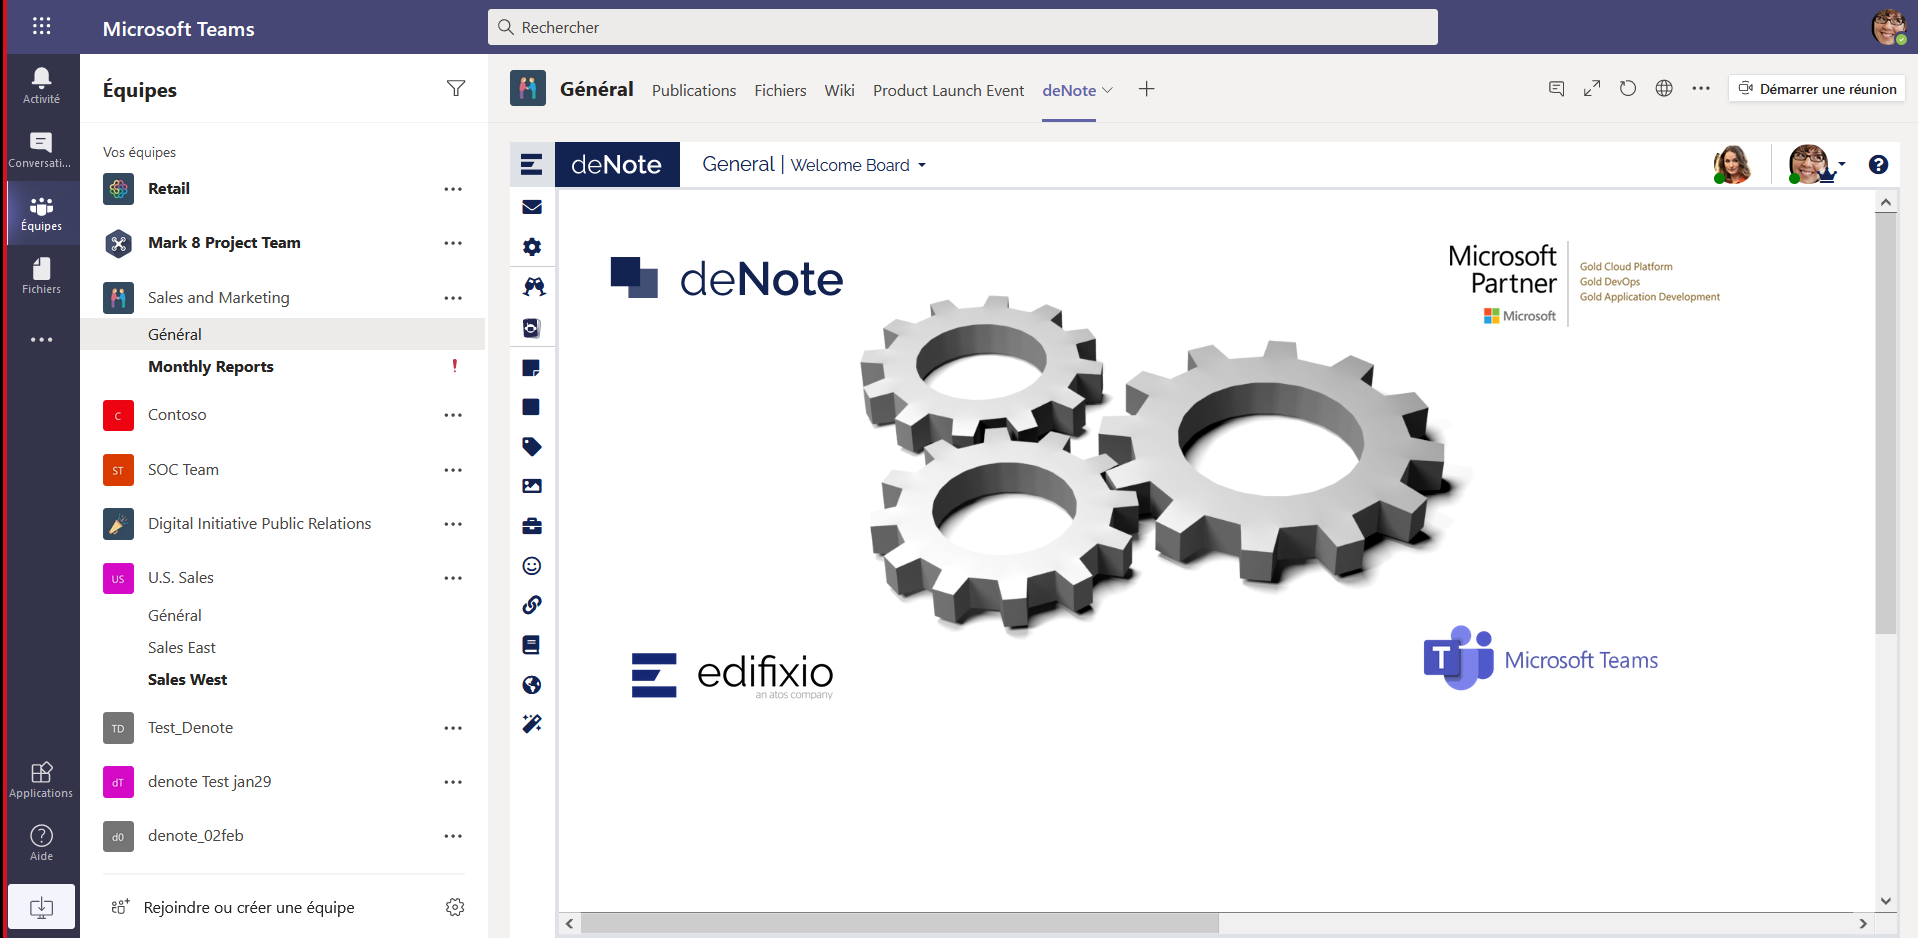Reload the deNote tab
This screenshot has width=1918, height=938.
tap(1628, 89)
